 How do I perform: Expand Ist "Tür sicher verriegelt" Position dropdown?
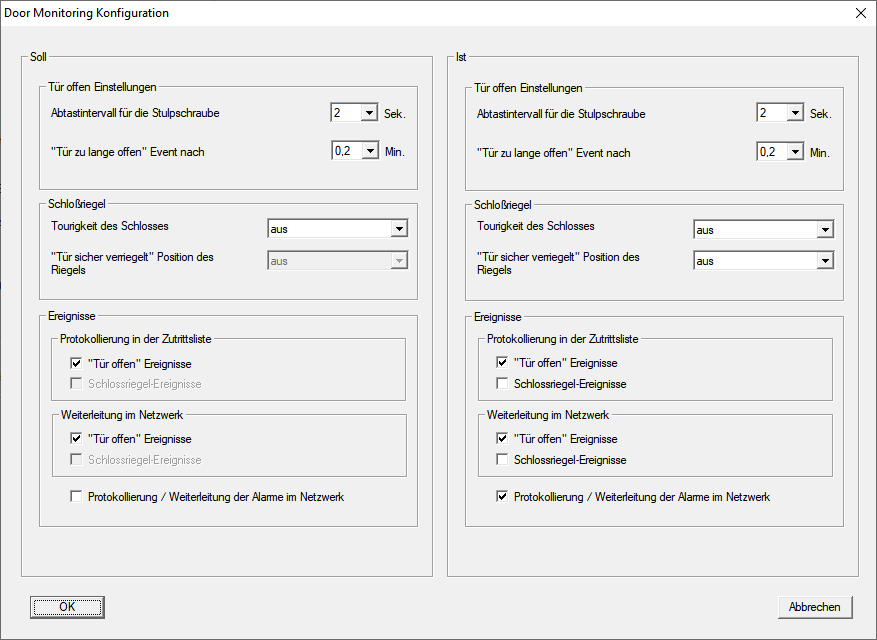coord(825,261)
